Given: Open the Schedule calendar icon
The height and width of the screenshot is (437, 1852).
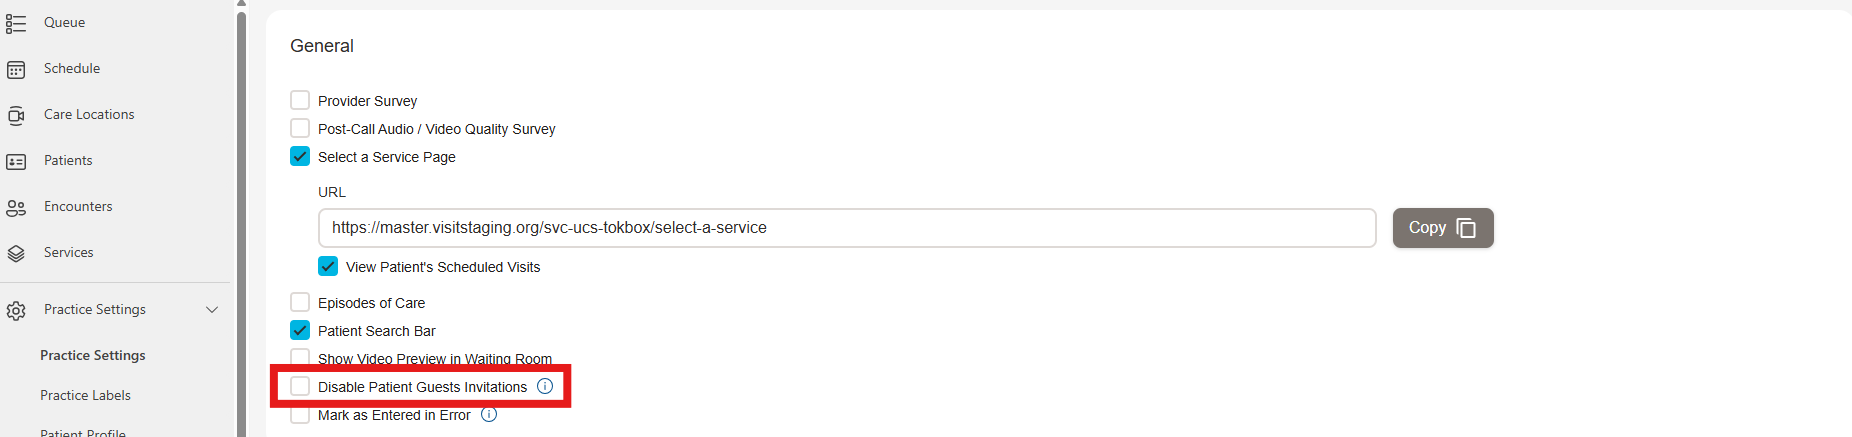Looking at the screenshot, I should [16, 69].
